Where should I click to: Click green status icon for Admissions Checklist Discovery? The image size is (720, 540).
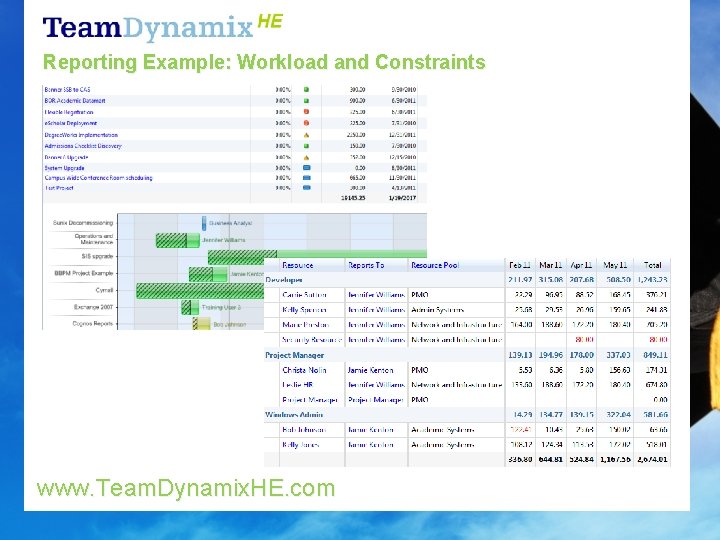point(307,146)
